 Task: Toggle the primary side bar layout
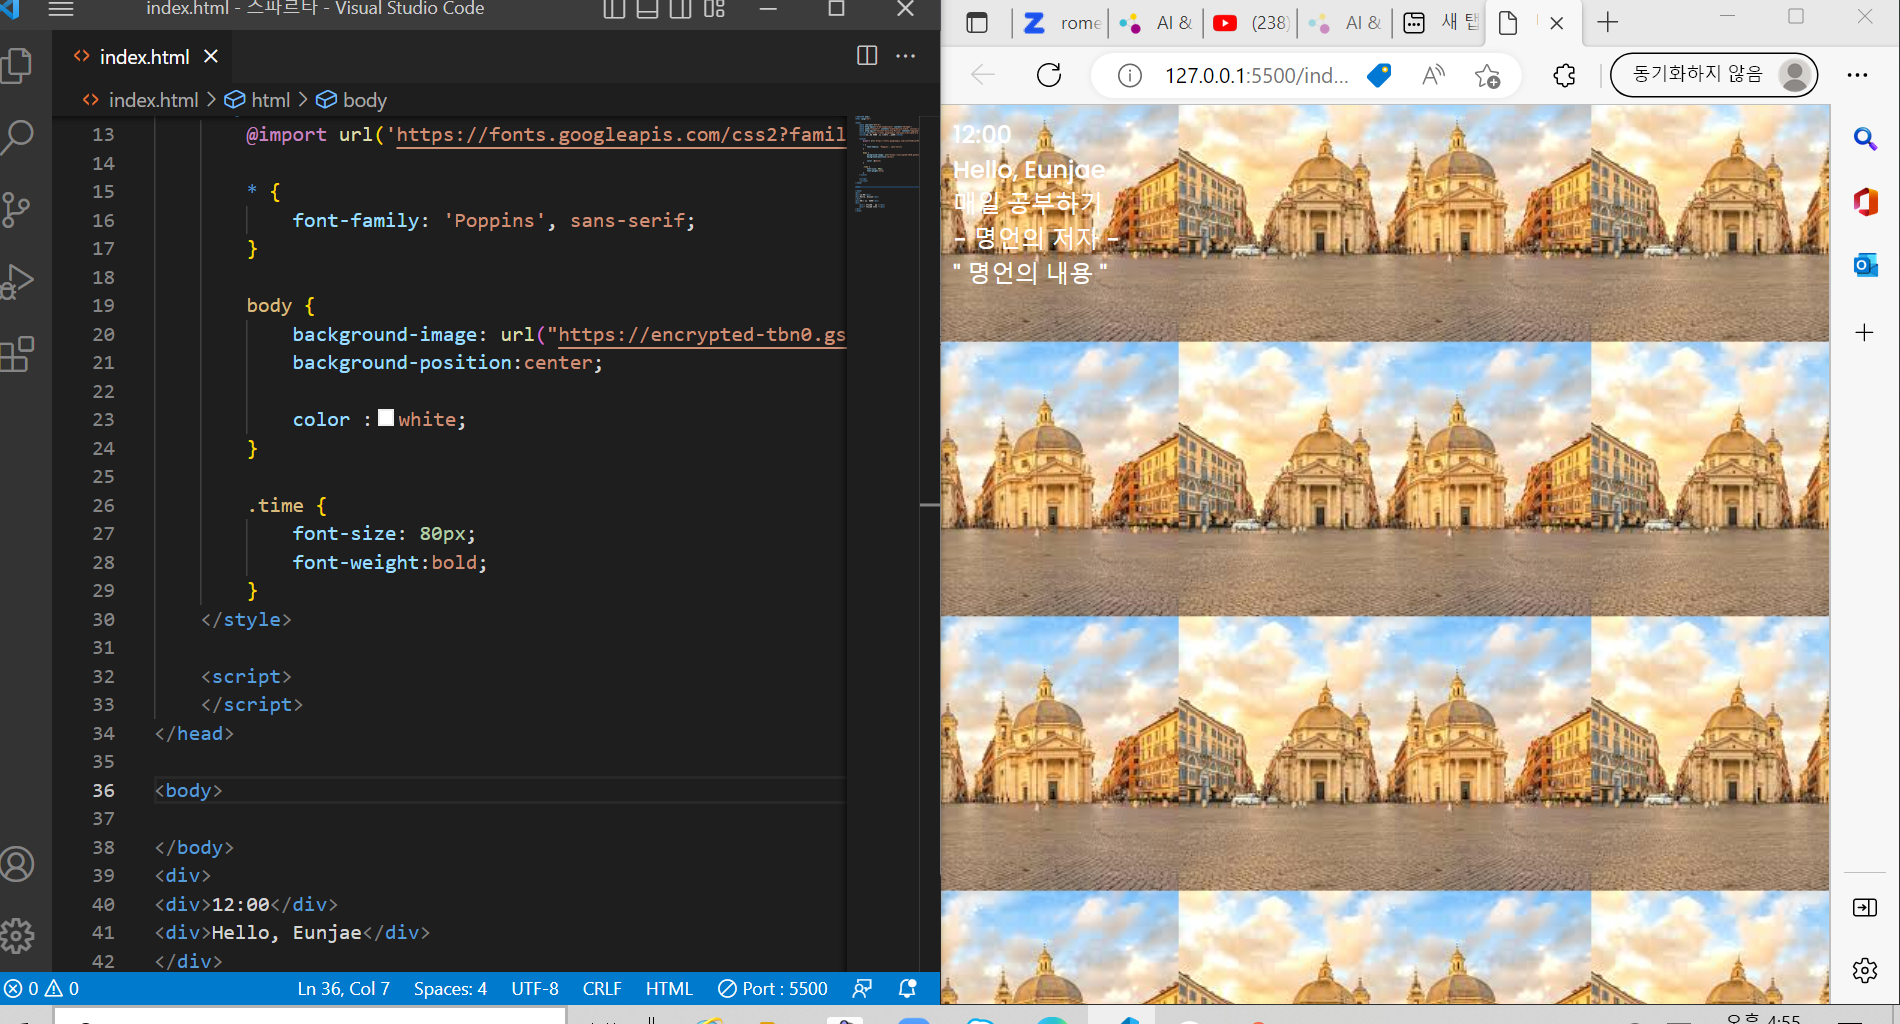614,9
